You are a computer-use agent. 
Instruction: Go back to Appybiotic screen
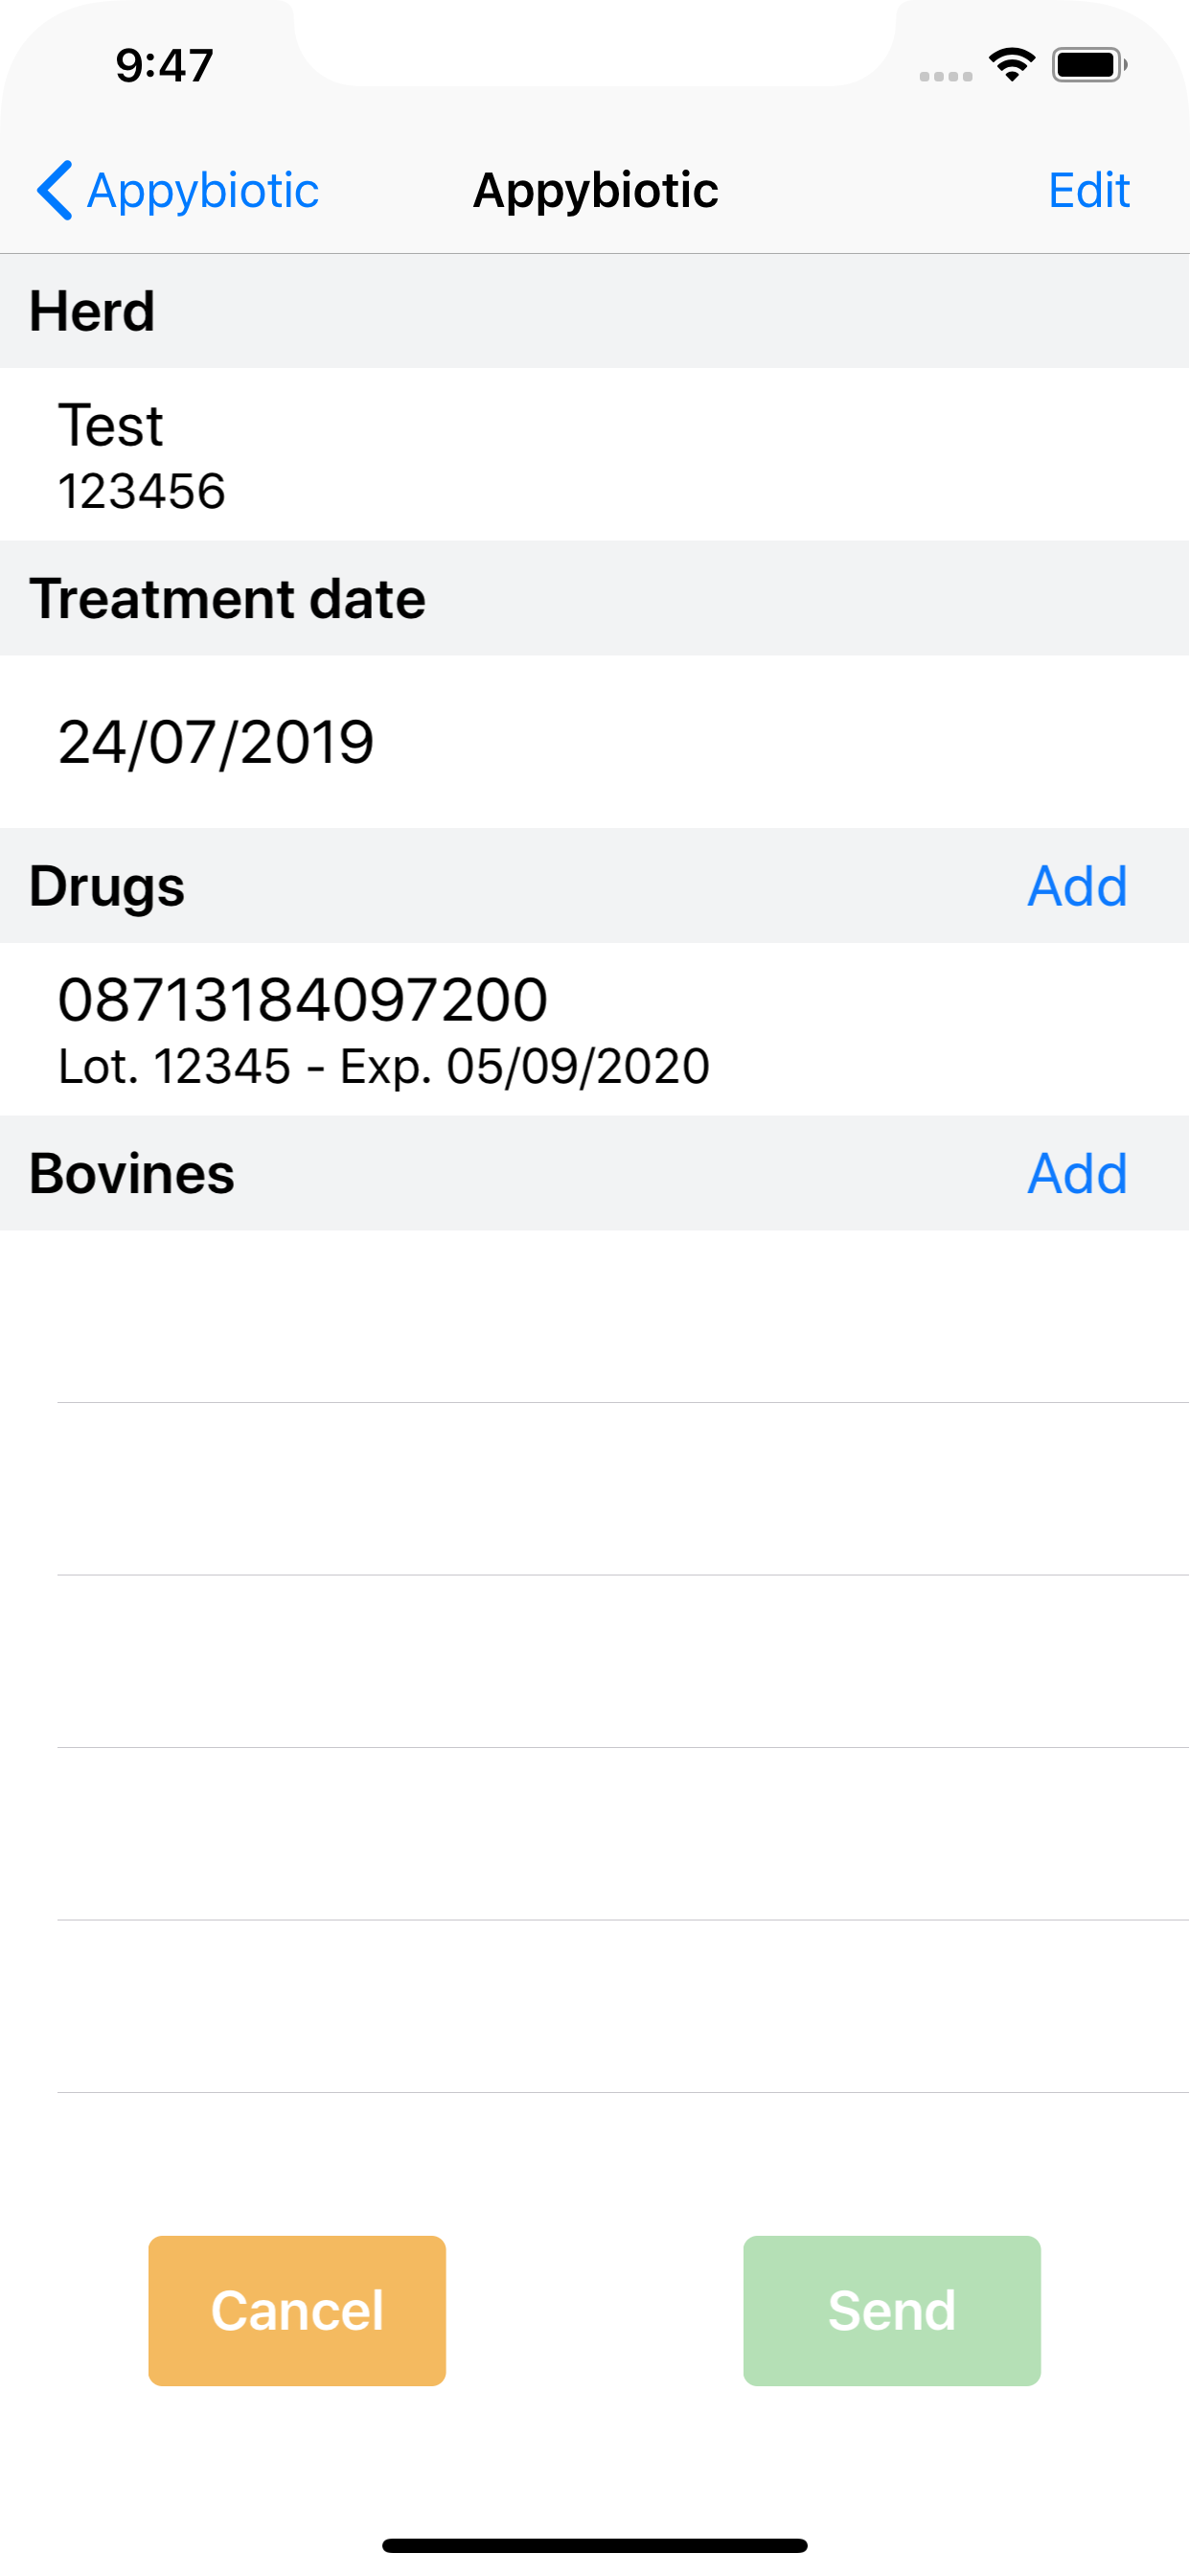[x=178, y=190]
